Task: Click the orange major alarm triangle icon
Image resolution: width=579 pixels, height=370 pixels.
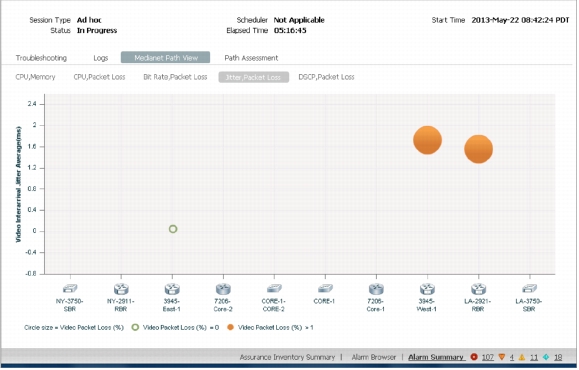Action: tap(502, 357)
